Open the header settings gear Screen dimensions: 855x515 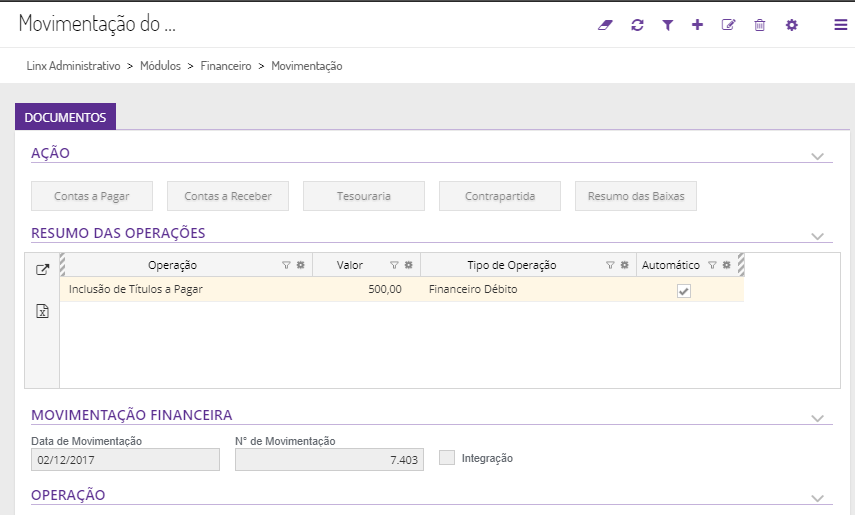point(792,25)
